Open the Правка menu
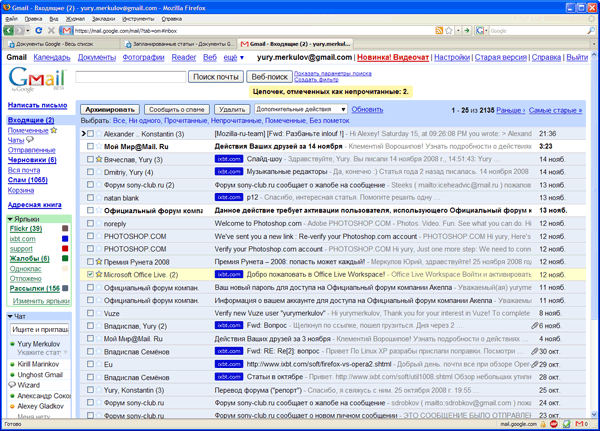The height and width of the screenshot is (431, 600). point(33,19)
